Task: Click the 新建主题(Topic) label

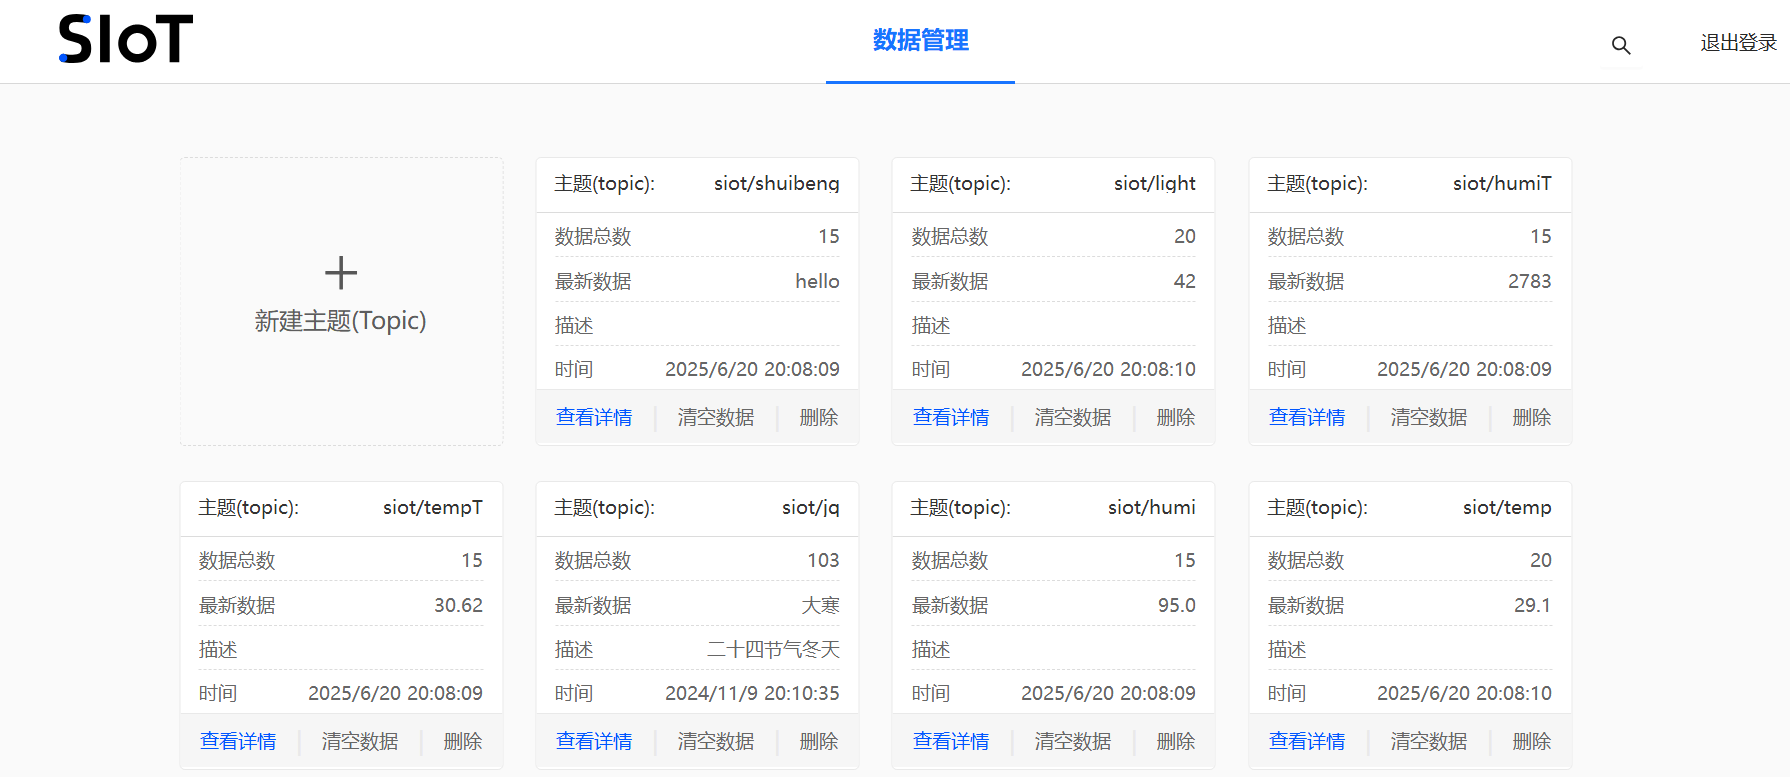Action: pos(341,321)
